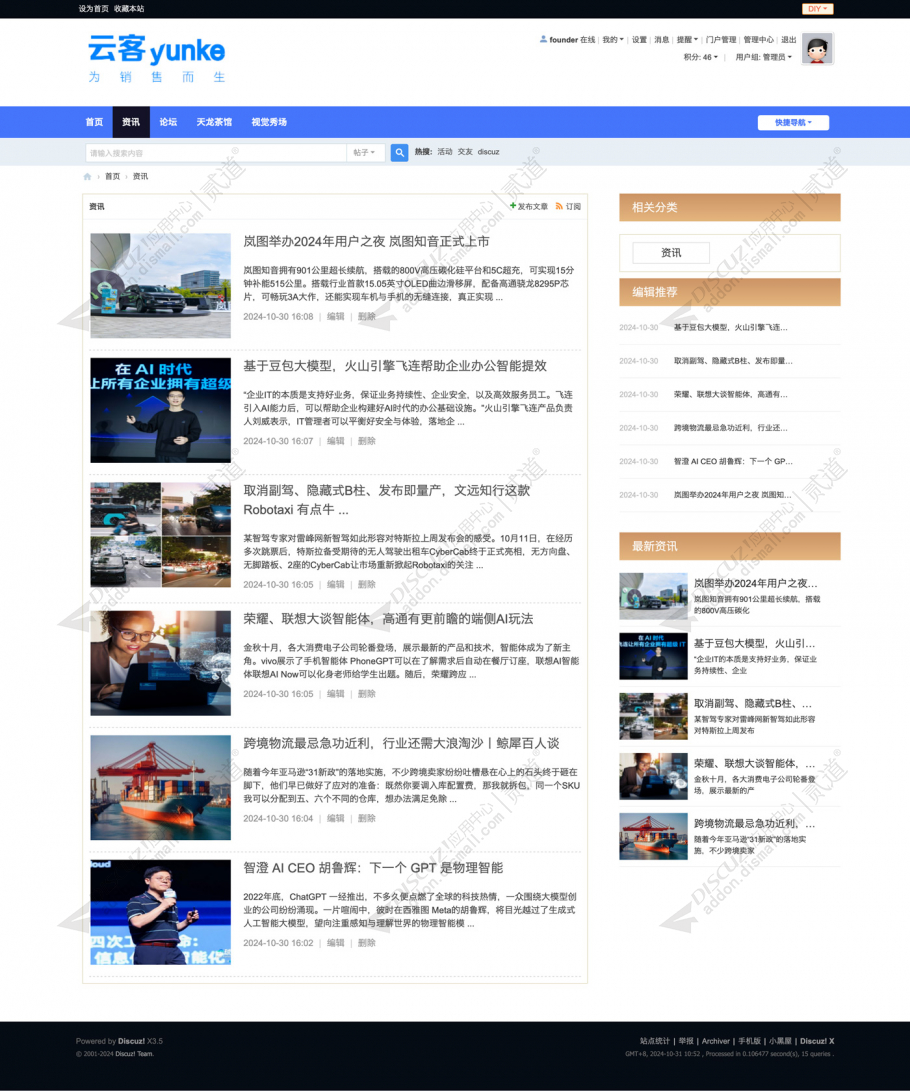Viewport: 910px width, 1091px height.
Task: Click 站点统计 in the footer
Action: (x=654, y=1041)
